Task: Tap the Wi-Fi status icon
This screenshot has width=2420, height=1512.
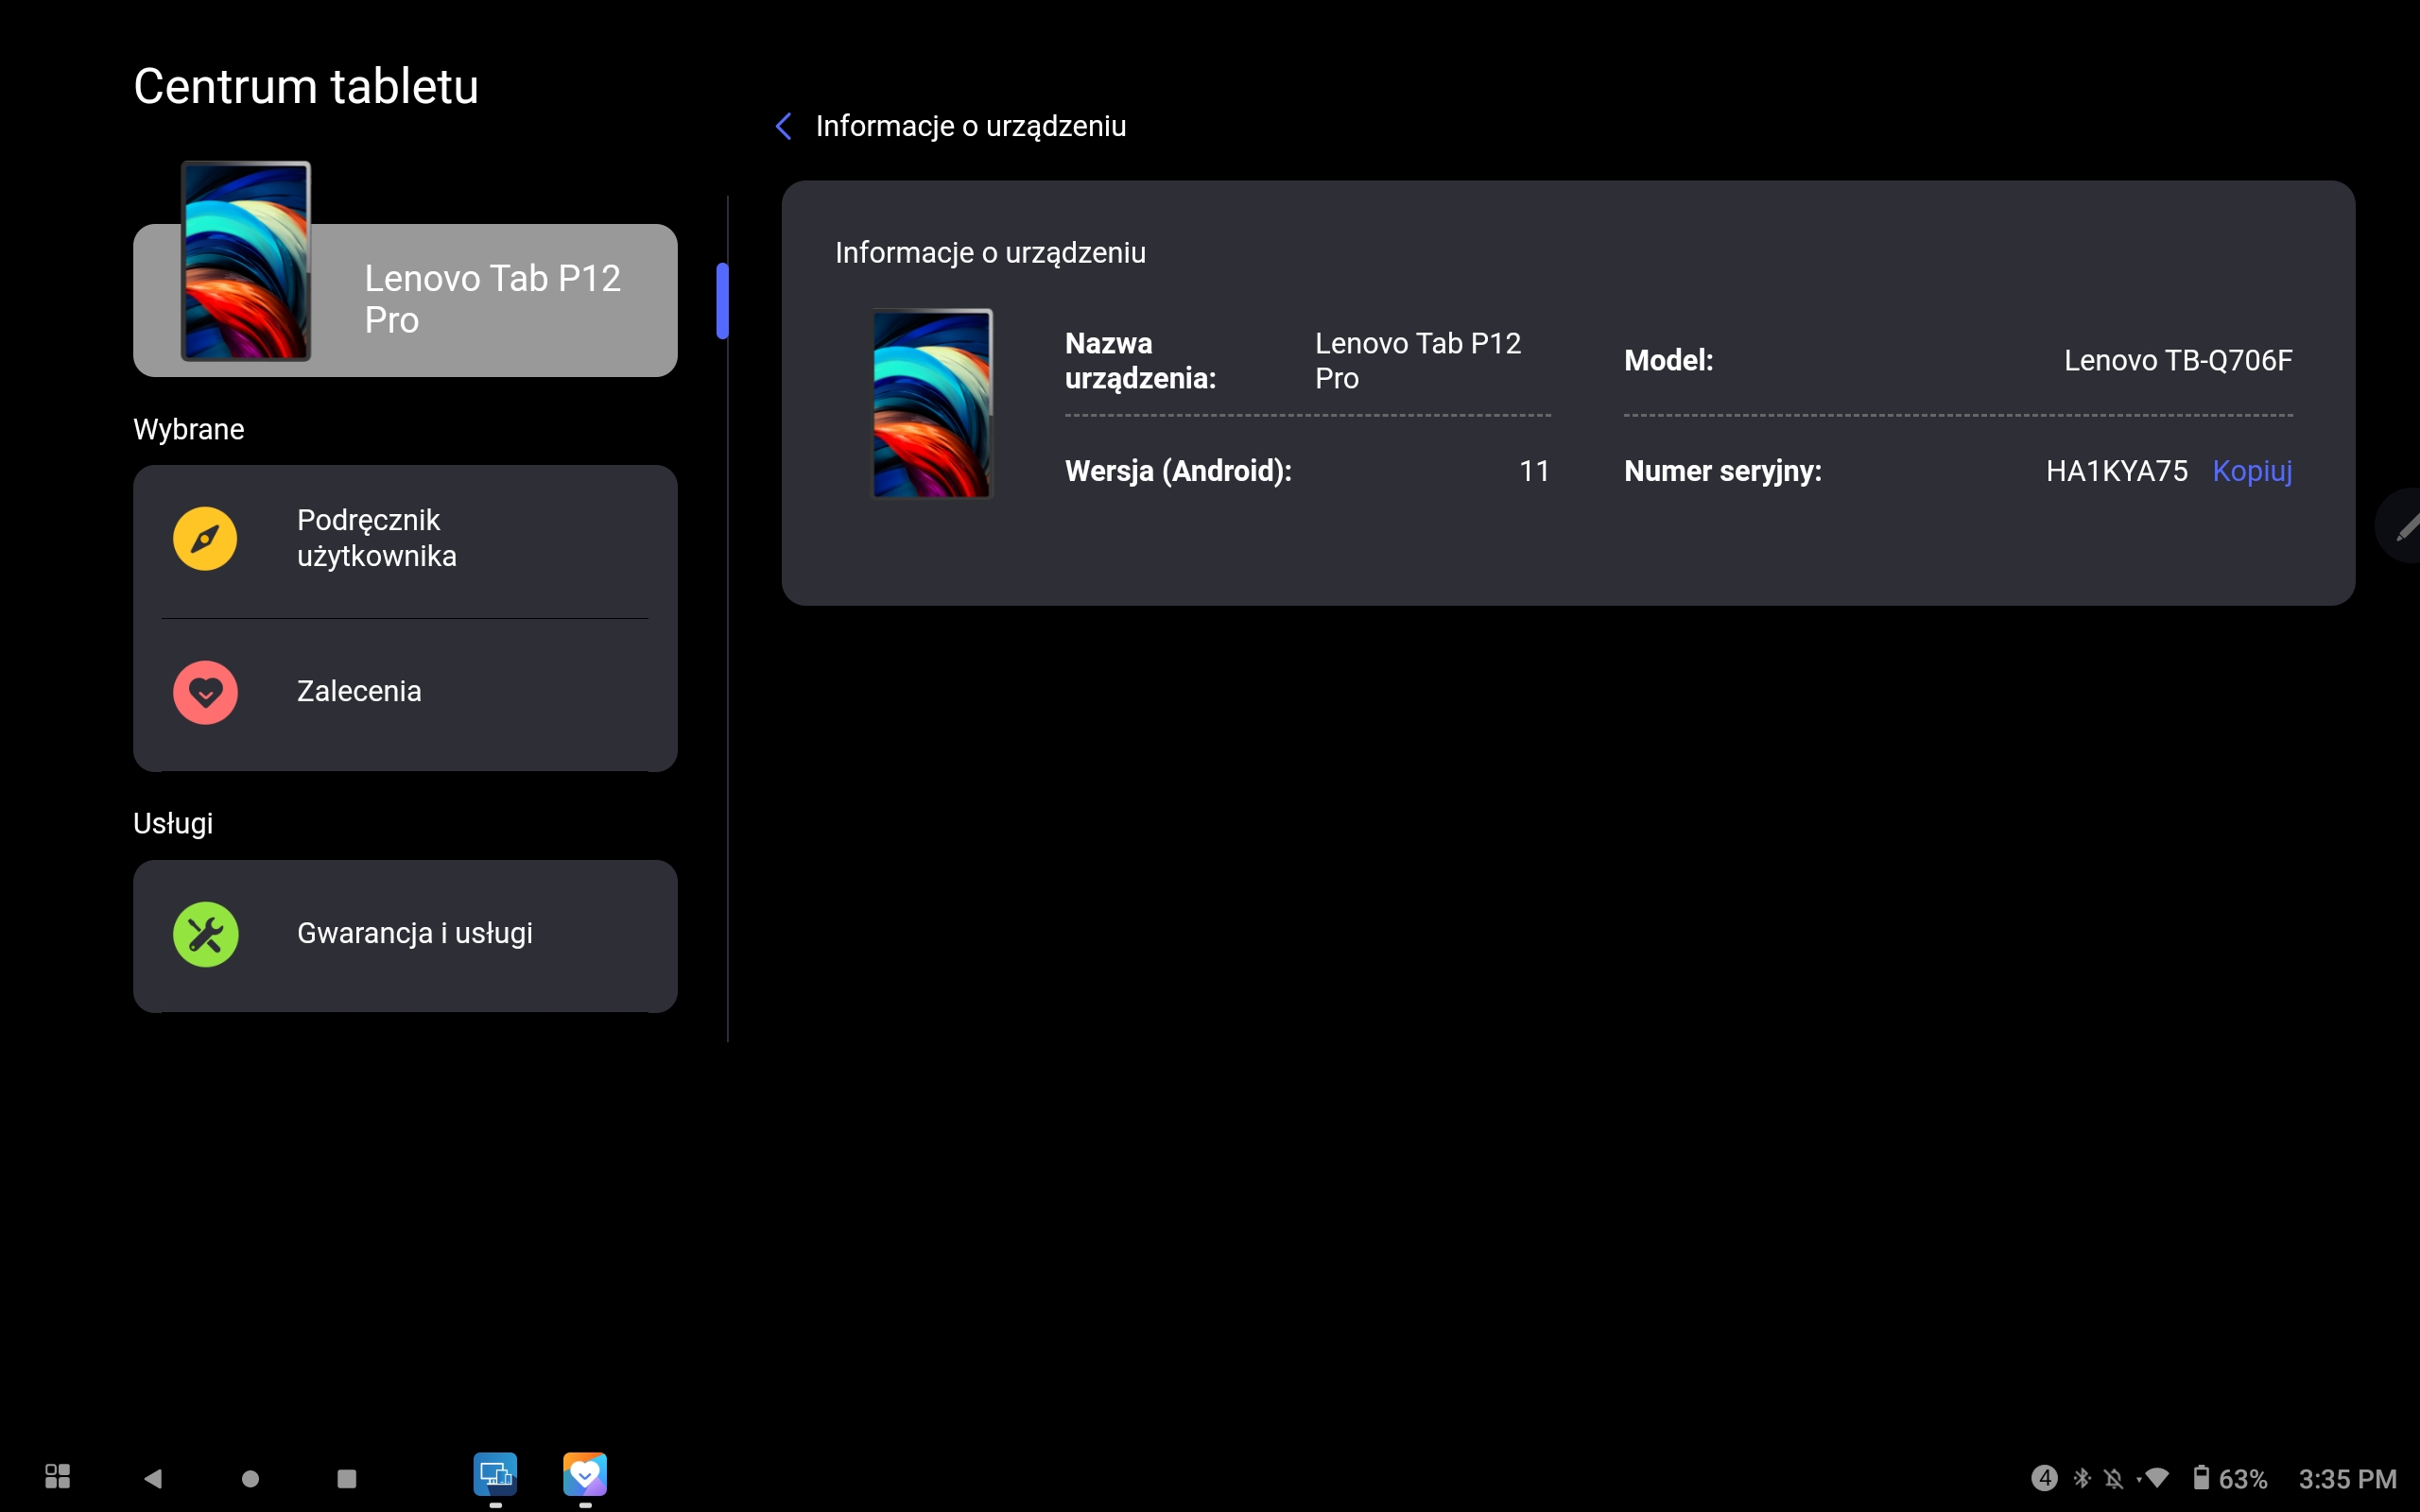Action: tap(2156, 1478)
